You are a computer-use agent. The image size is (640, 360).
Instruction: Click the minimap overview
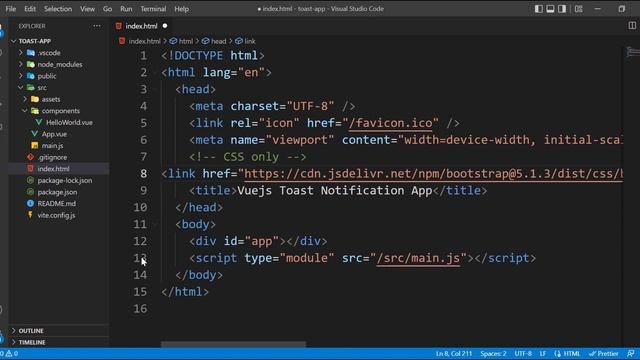click(632, 52)
